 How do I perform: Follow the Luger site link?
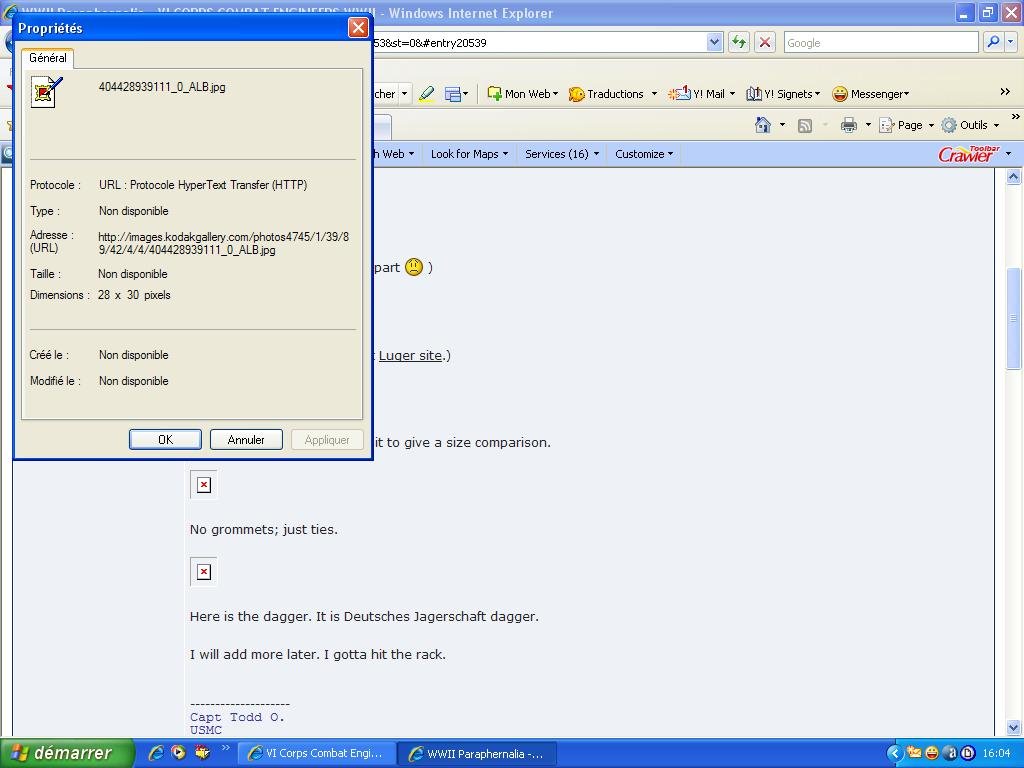coord(410,355)
